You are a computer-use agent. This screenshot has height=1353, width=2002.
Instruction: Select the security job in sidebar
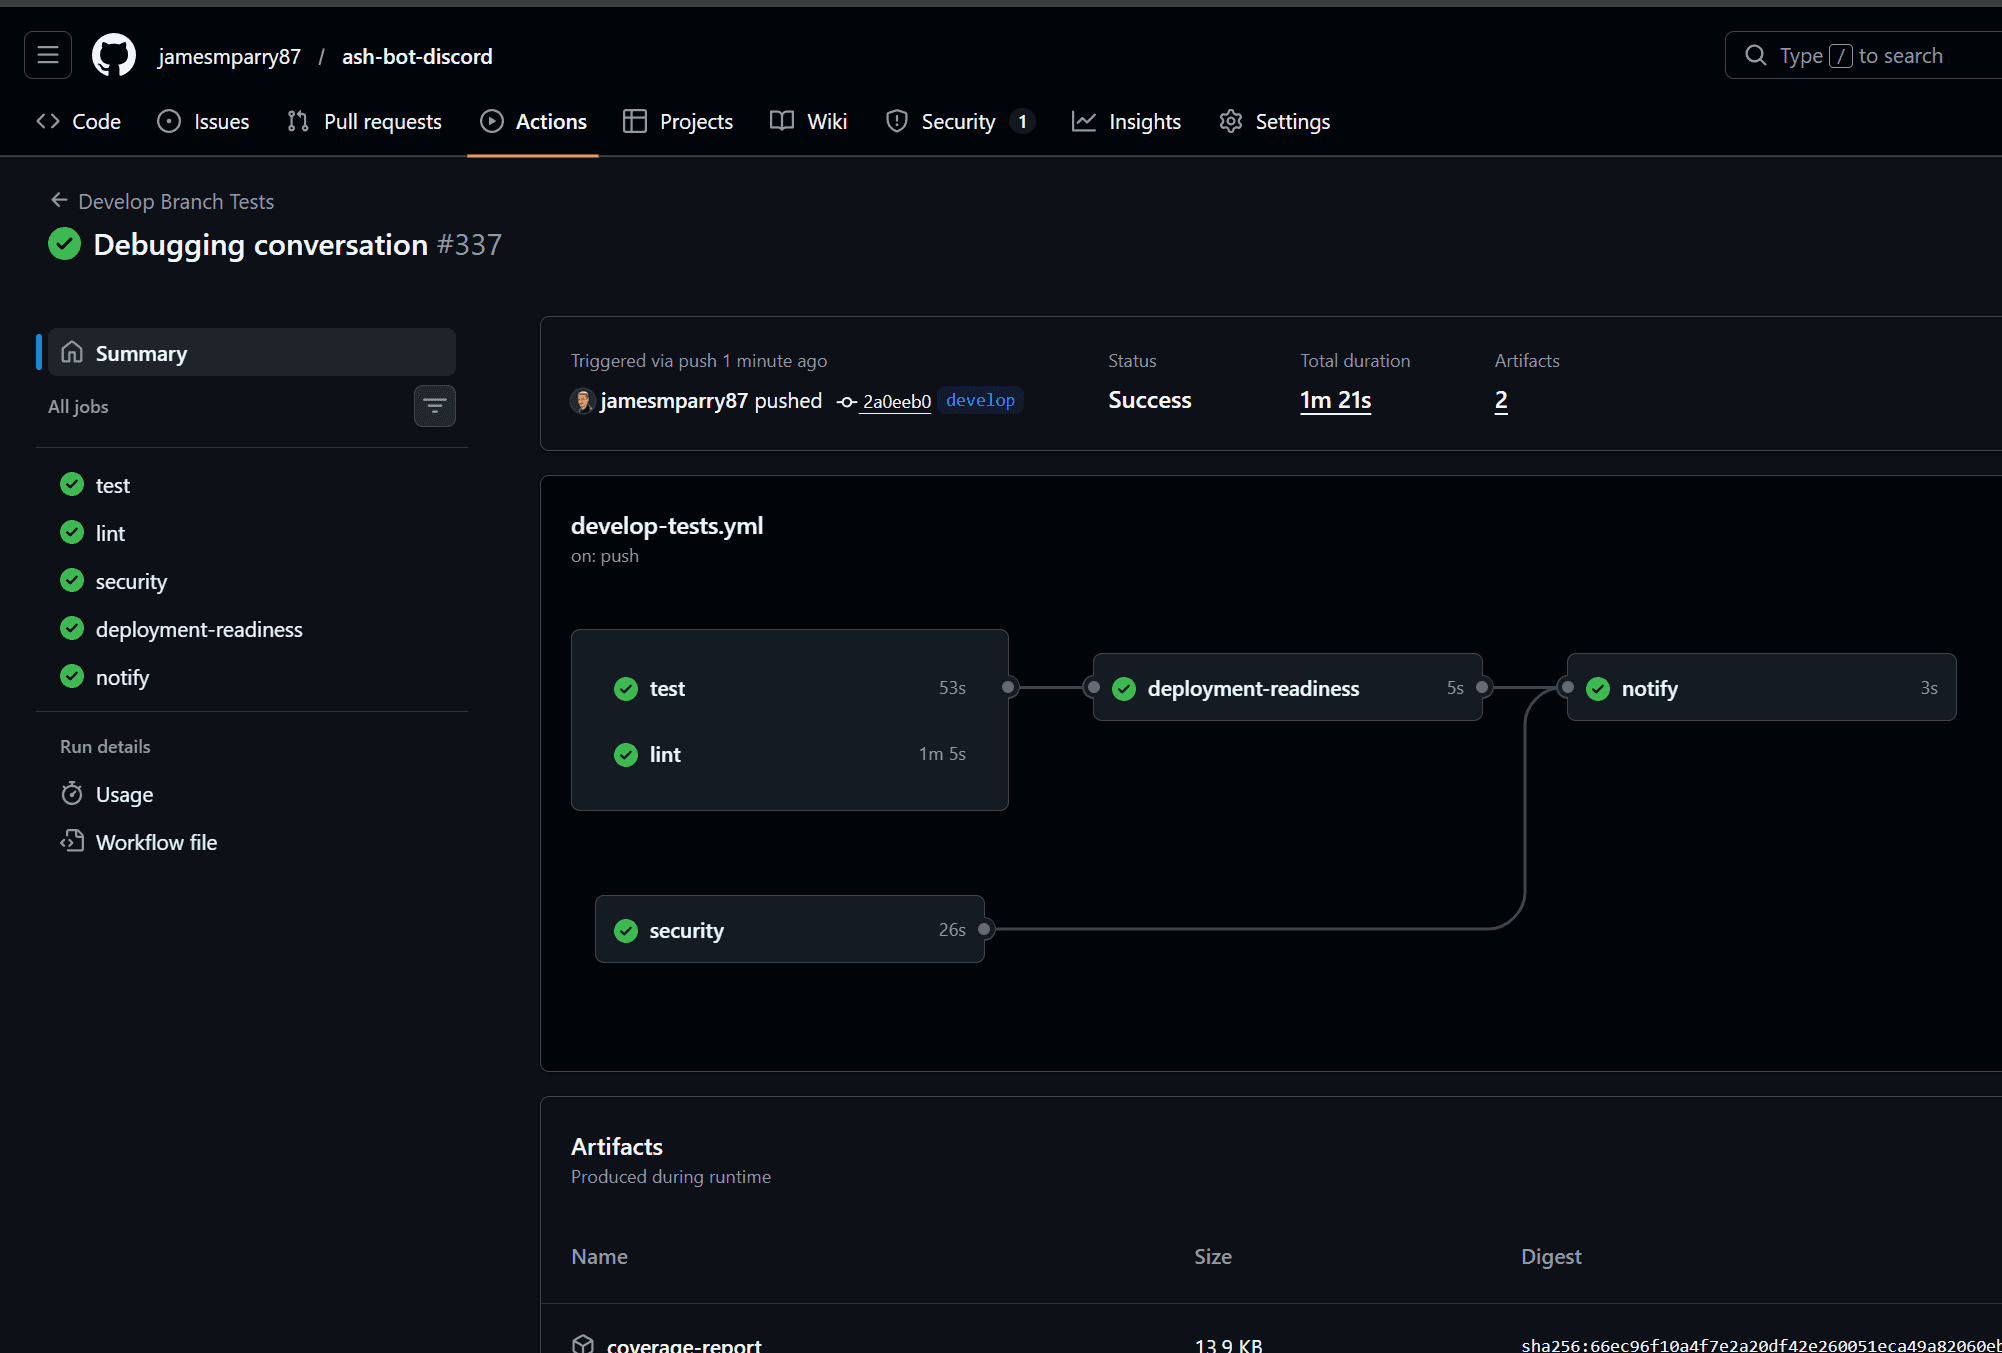131,581
